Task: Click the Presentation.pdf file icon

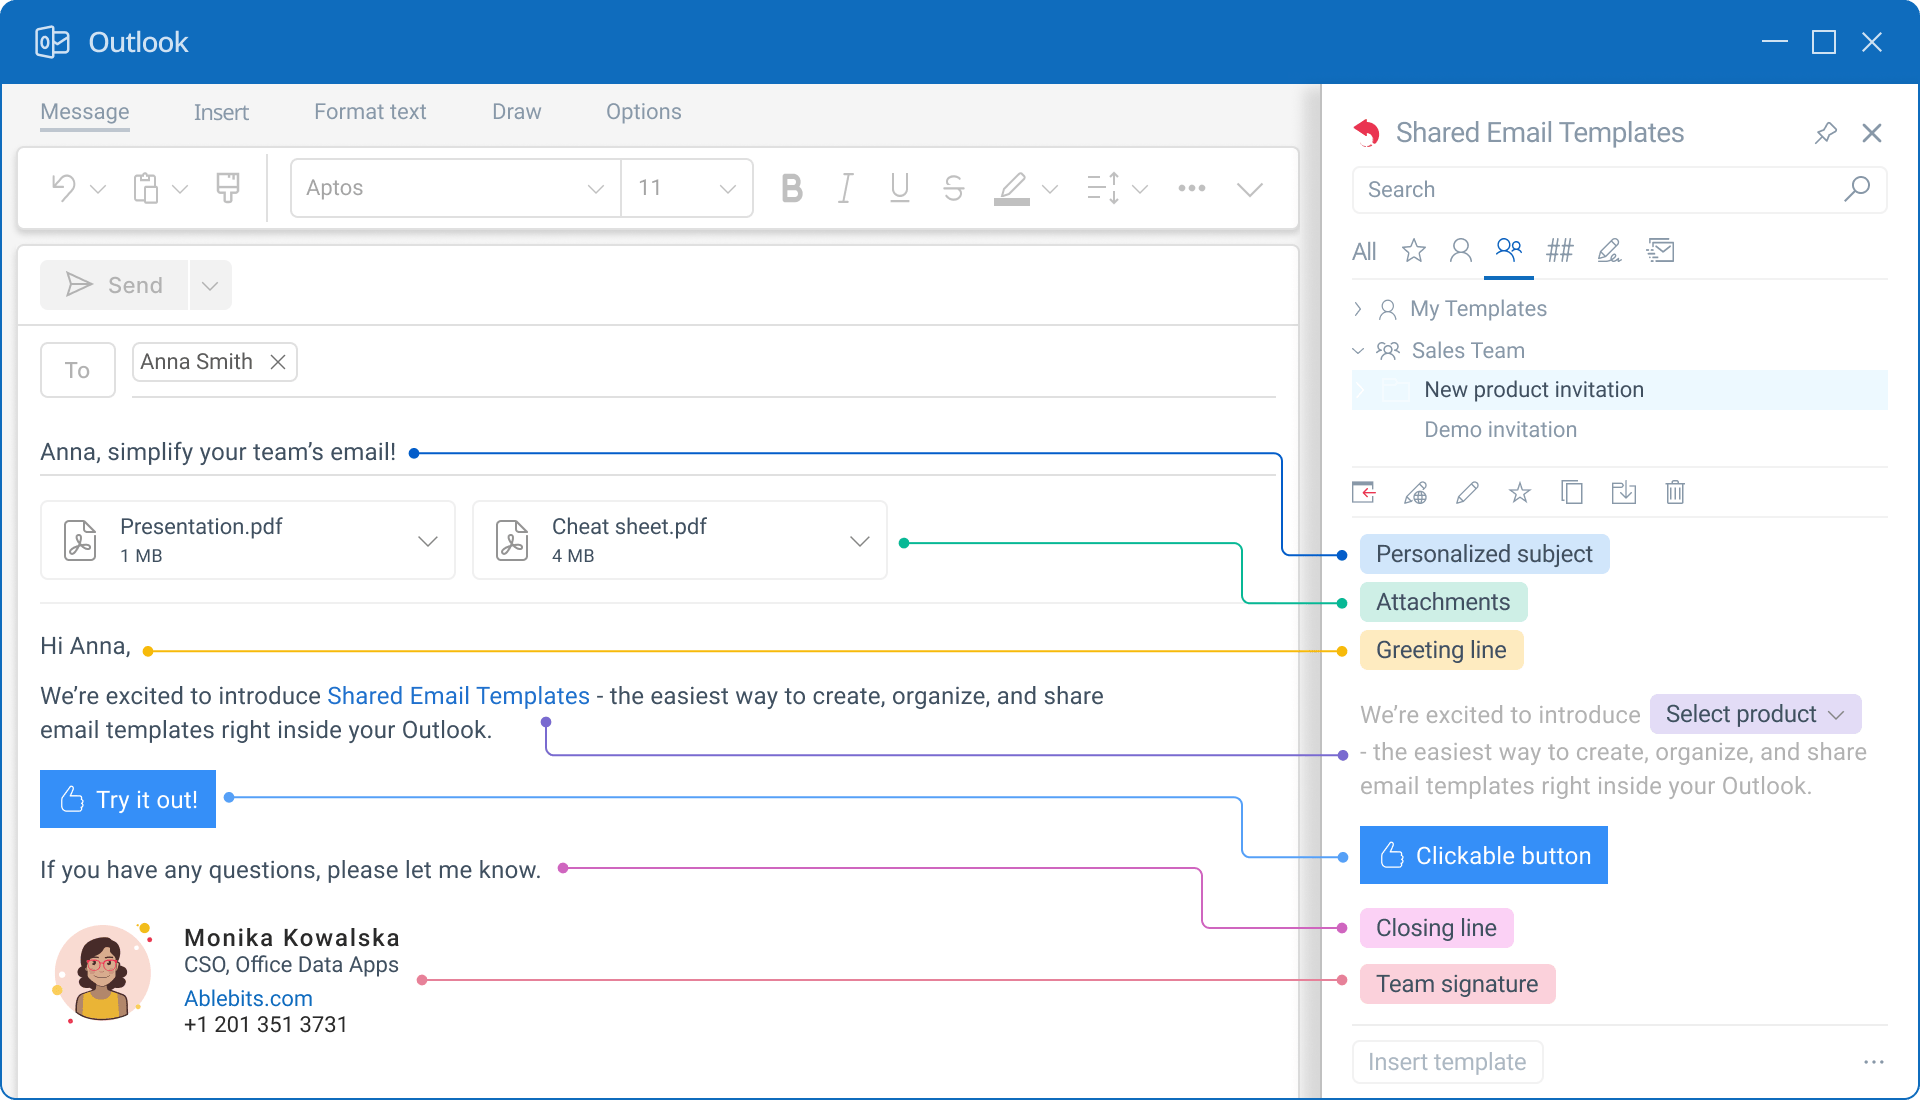Action: click(80, 540)
